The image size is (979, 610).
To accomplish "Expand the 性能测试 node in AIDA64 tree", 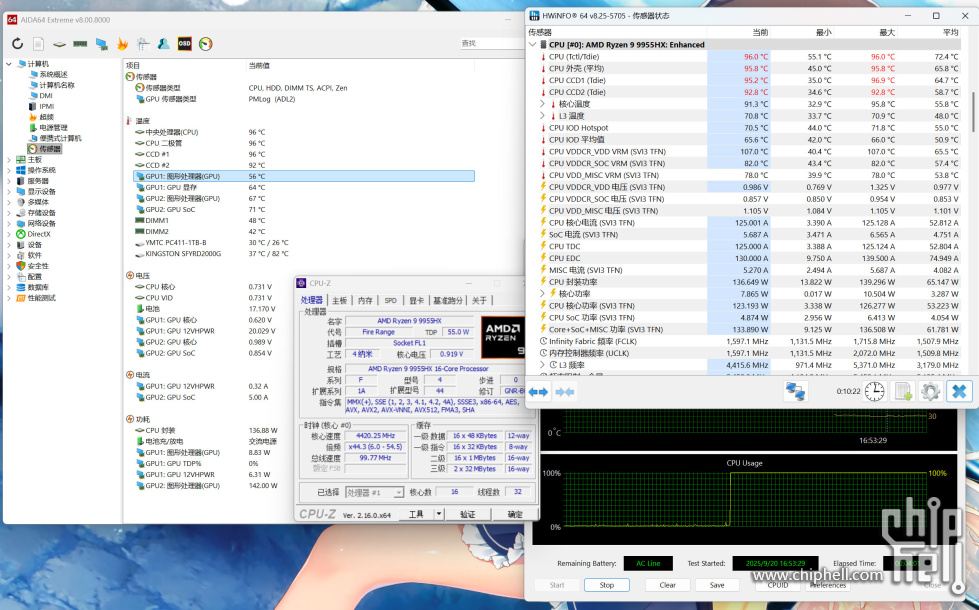I will 9,298.
